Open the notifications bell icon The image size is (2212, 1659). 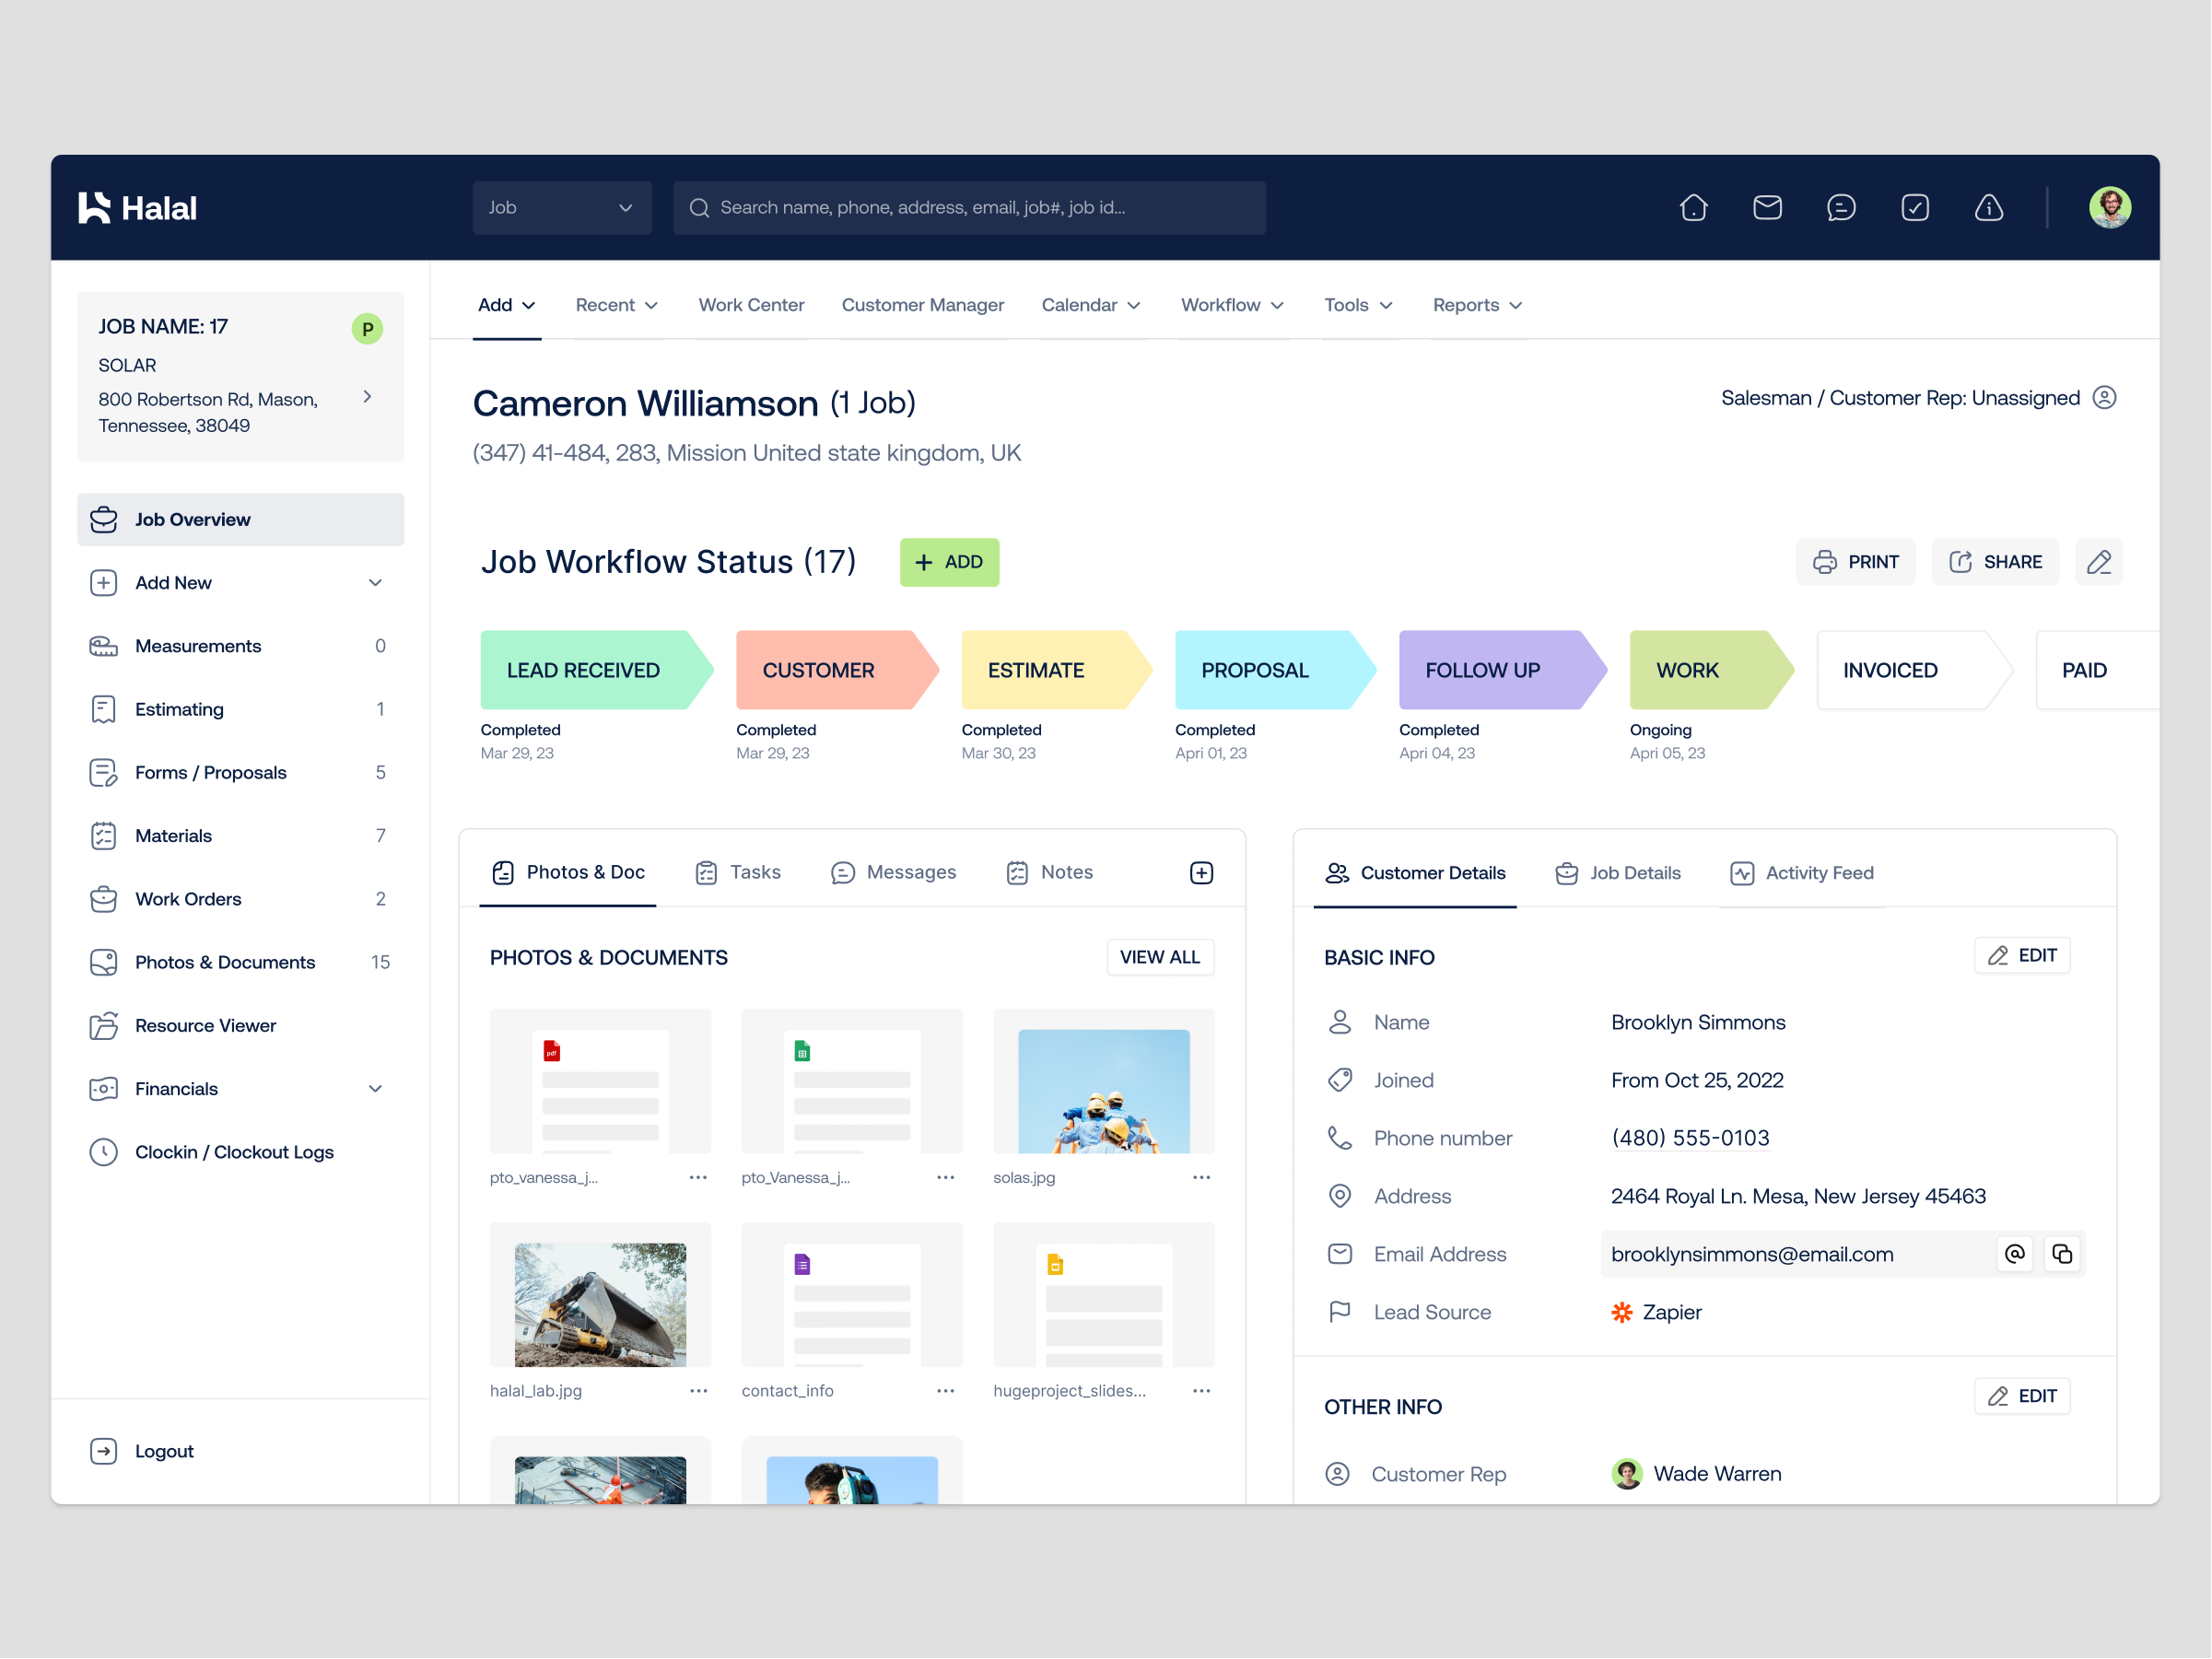tap(1989, 207)
